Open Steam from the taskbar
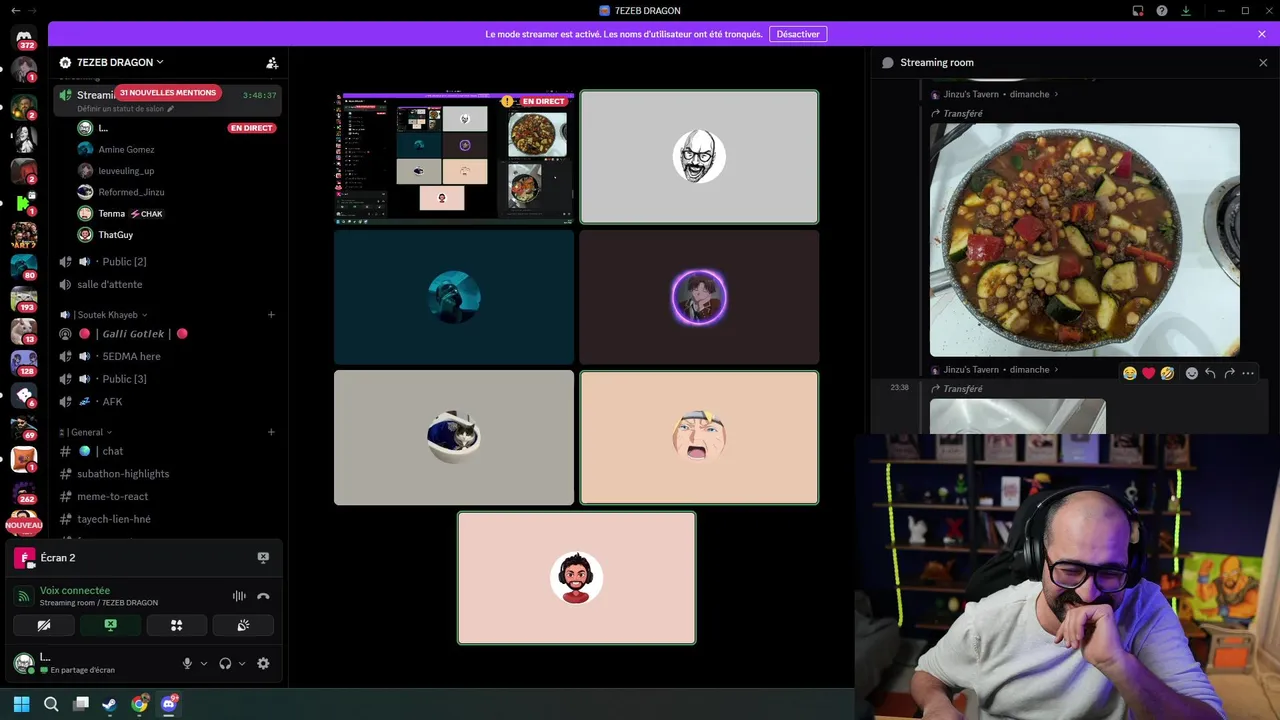Viewport: 1280px width, 720px height. coord(110,704)
